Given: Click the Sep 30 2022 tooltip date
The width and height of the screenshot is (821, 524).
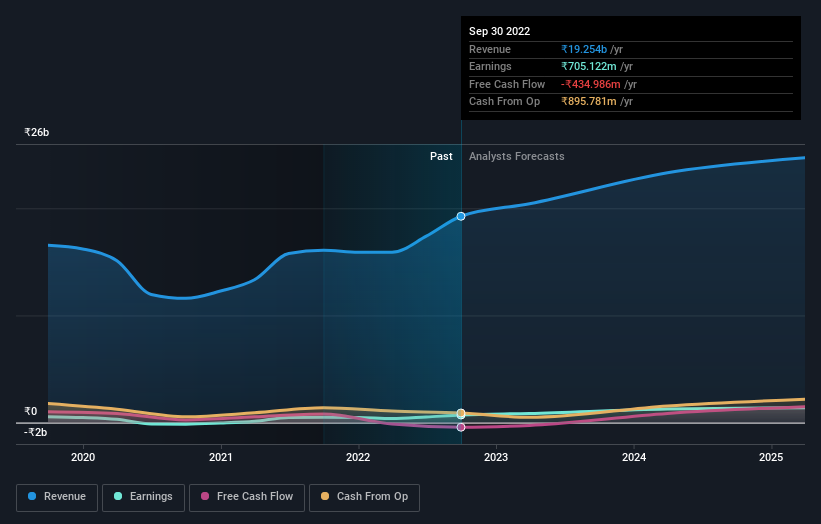Looking at the screenshot, I should pyautogui.click(x=500, y=31).
